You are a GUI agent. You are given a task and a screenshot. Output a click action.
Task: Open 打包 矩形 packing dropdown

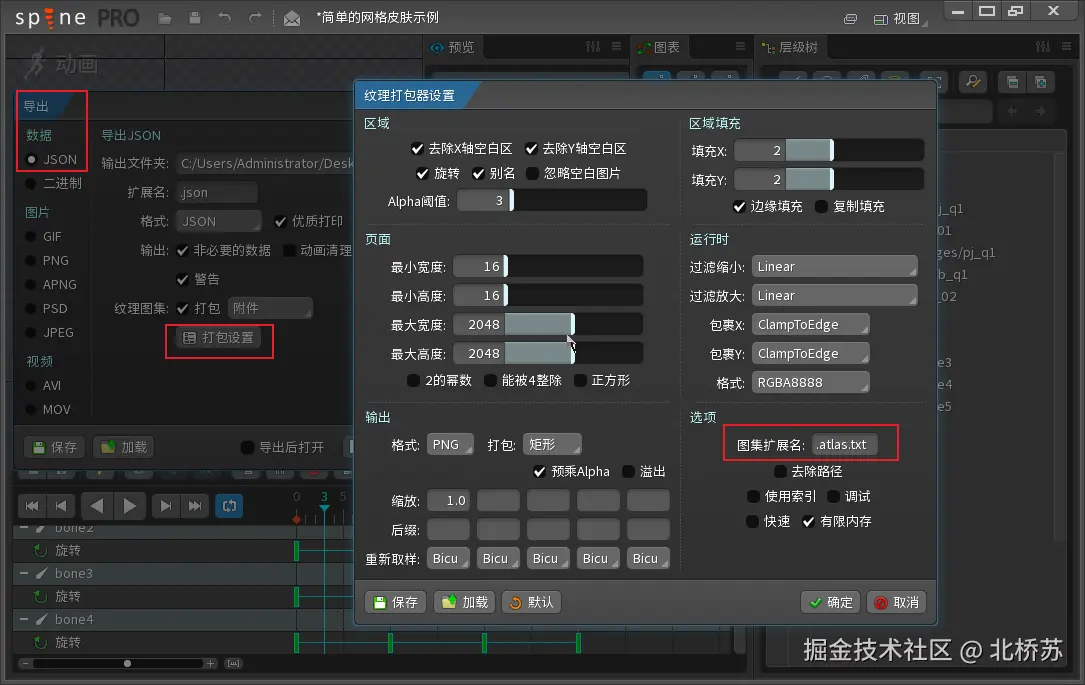(x=552, y=445)
